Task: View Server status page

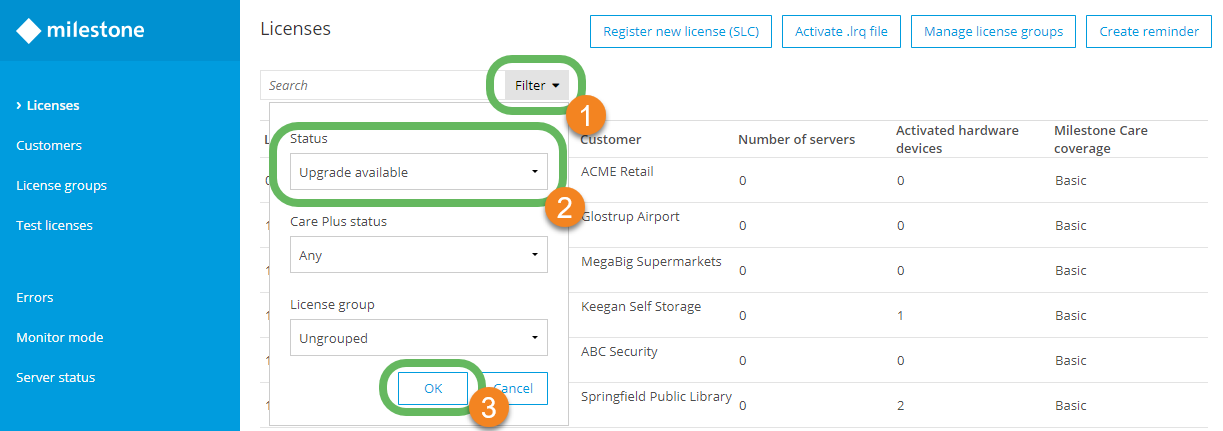Action: pos(56,377)
